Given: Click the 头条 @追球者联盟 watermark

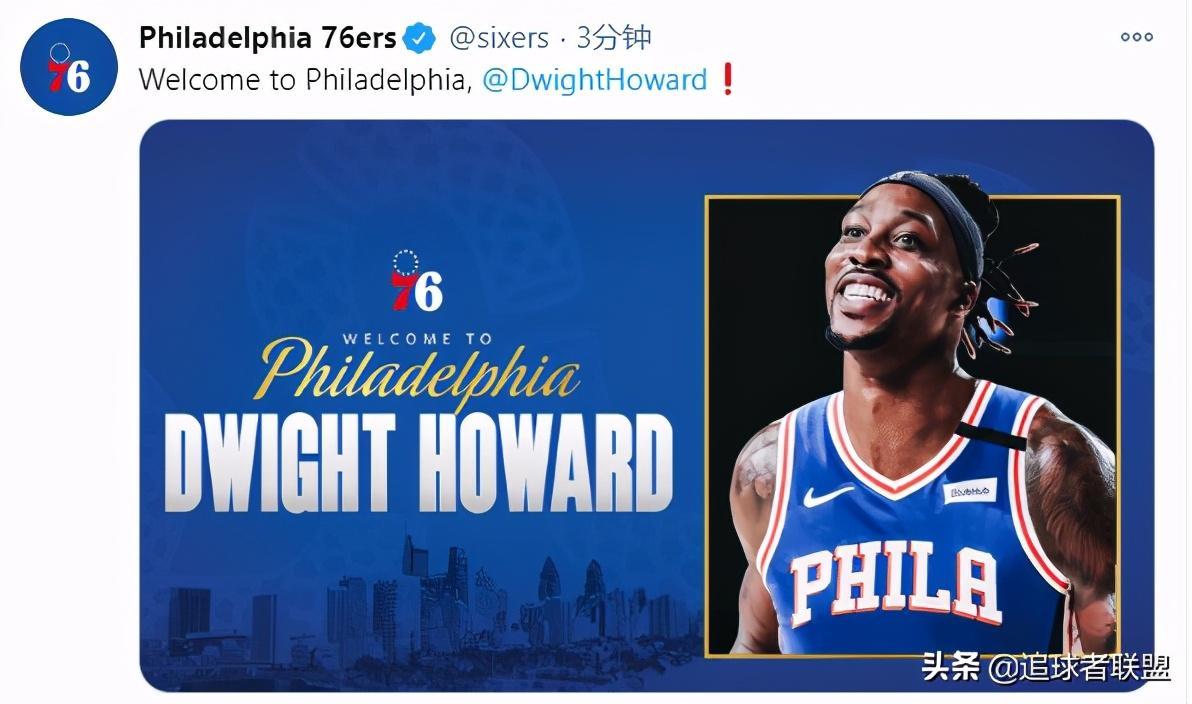Looking at the screenshot, I should point(1046,668).
